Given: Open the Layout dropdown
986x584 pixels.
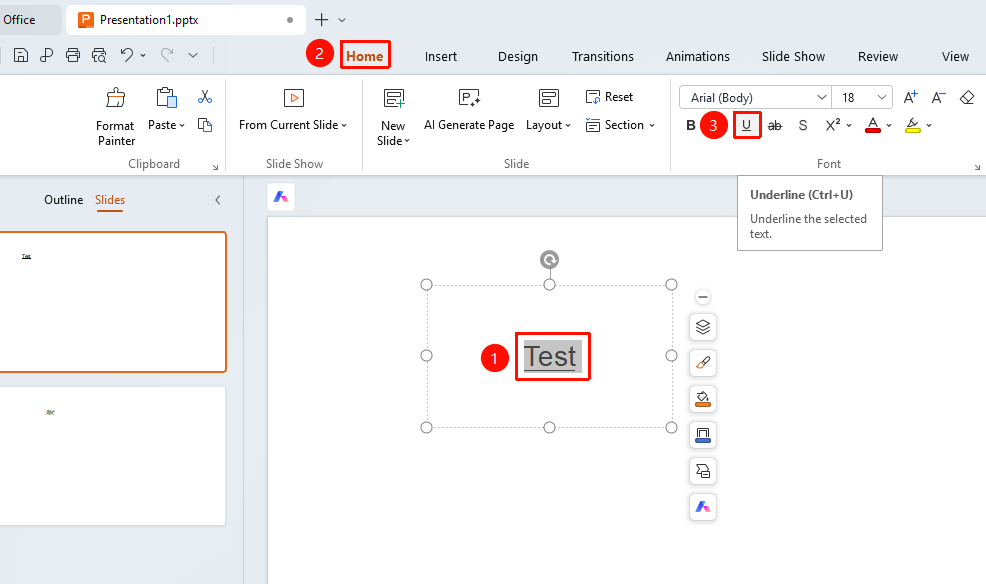Looking at the screenshot, I should point(548,125).
